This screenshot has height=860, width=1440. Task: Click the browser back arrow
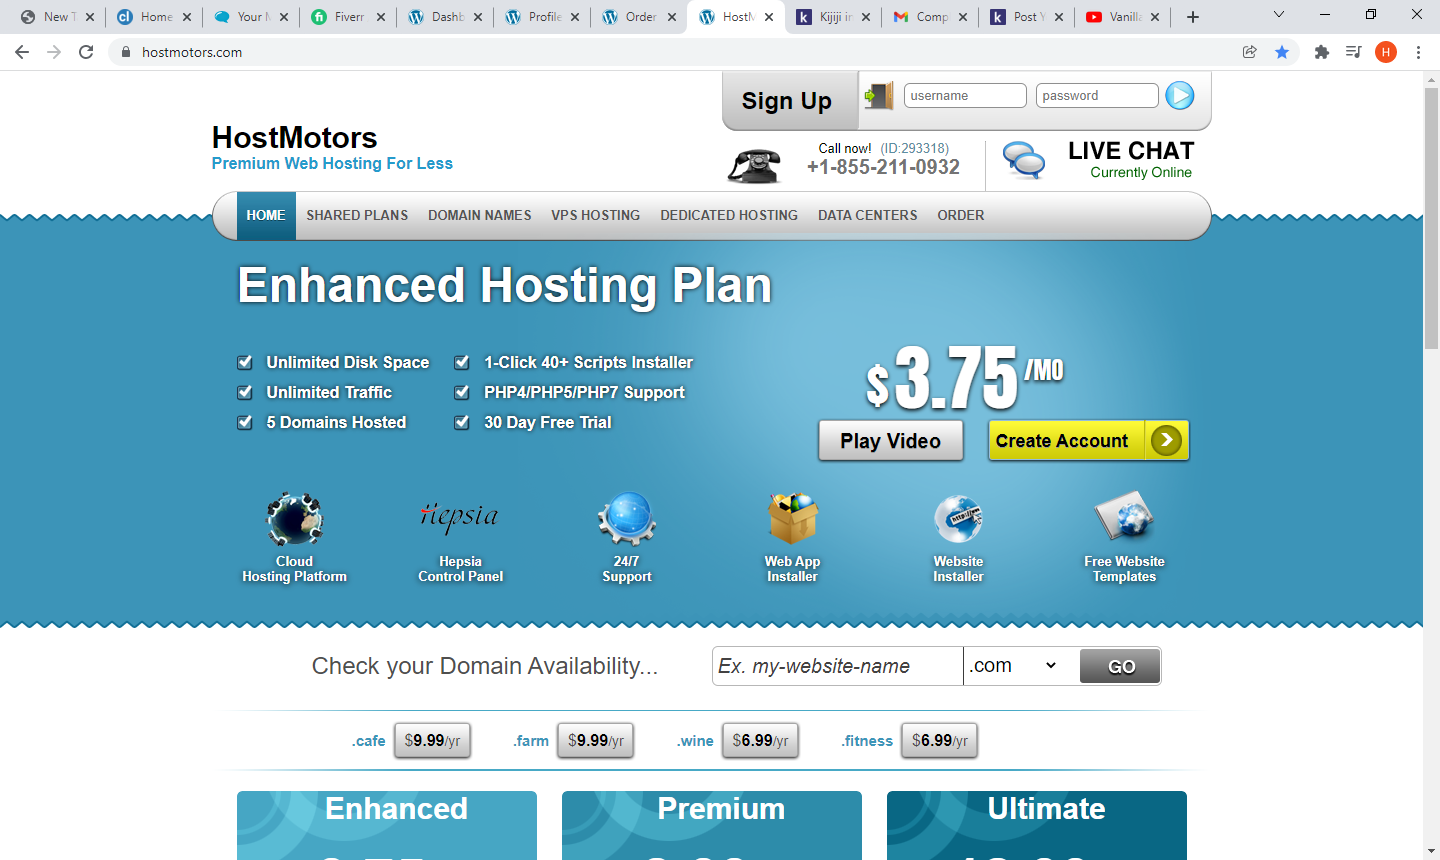pyautogui.click(x=22, y=52)
